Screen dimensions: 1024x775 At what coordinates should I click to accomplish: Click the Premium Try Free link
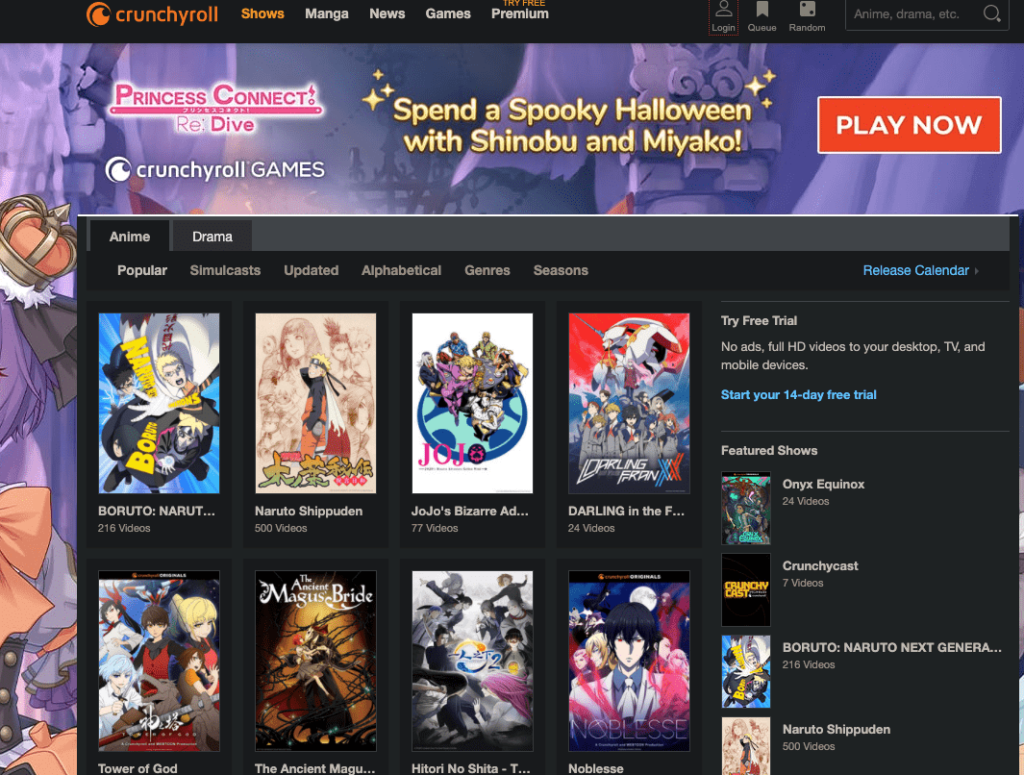click(x=519, y=14)
